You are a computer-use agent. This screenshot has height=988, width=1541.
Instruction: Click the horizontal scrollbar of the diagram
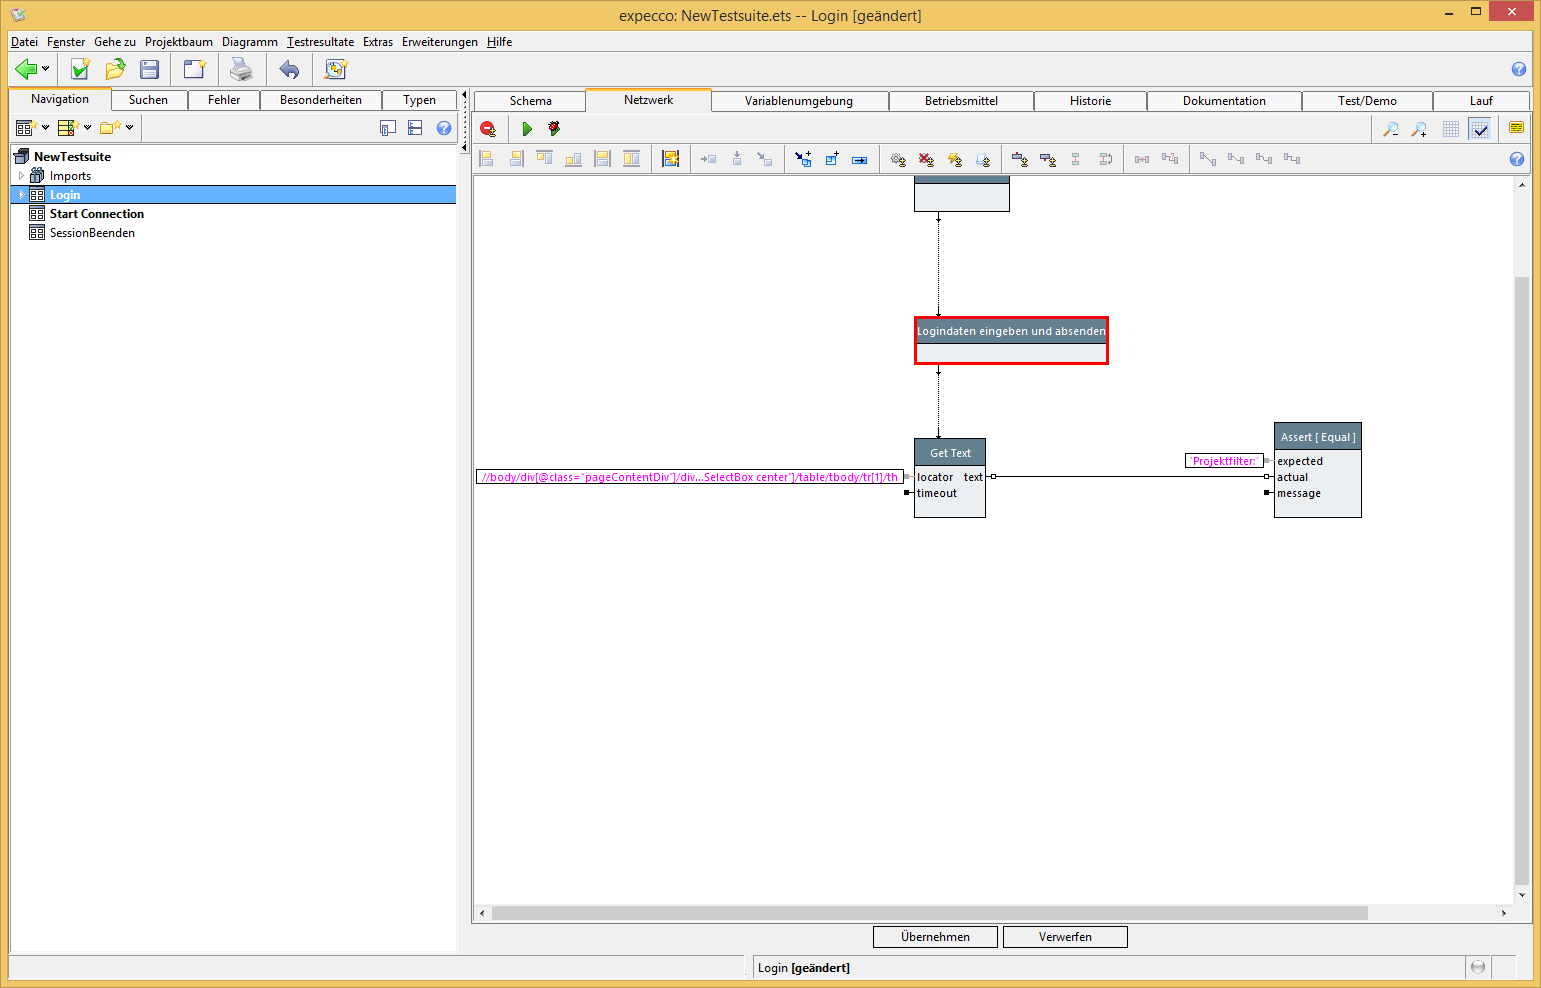(930, 913)
